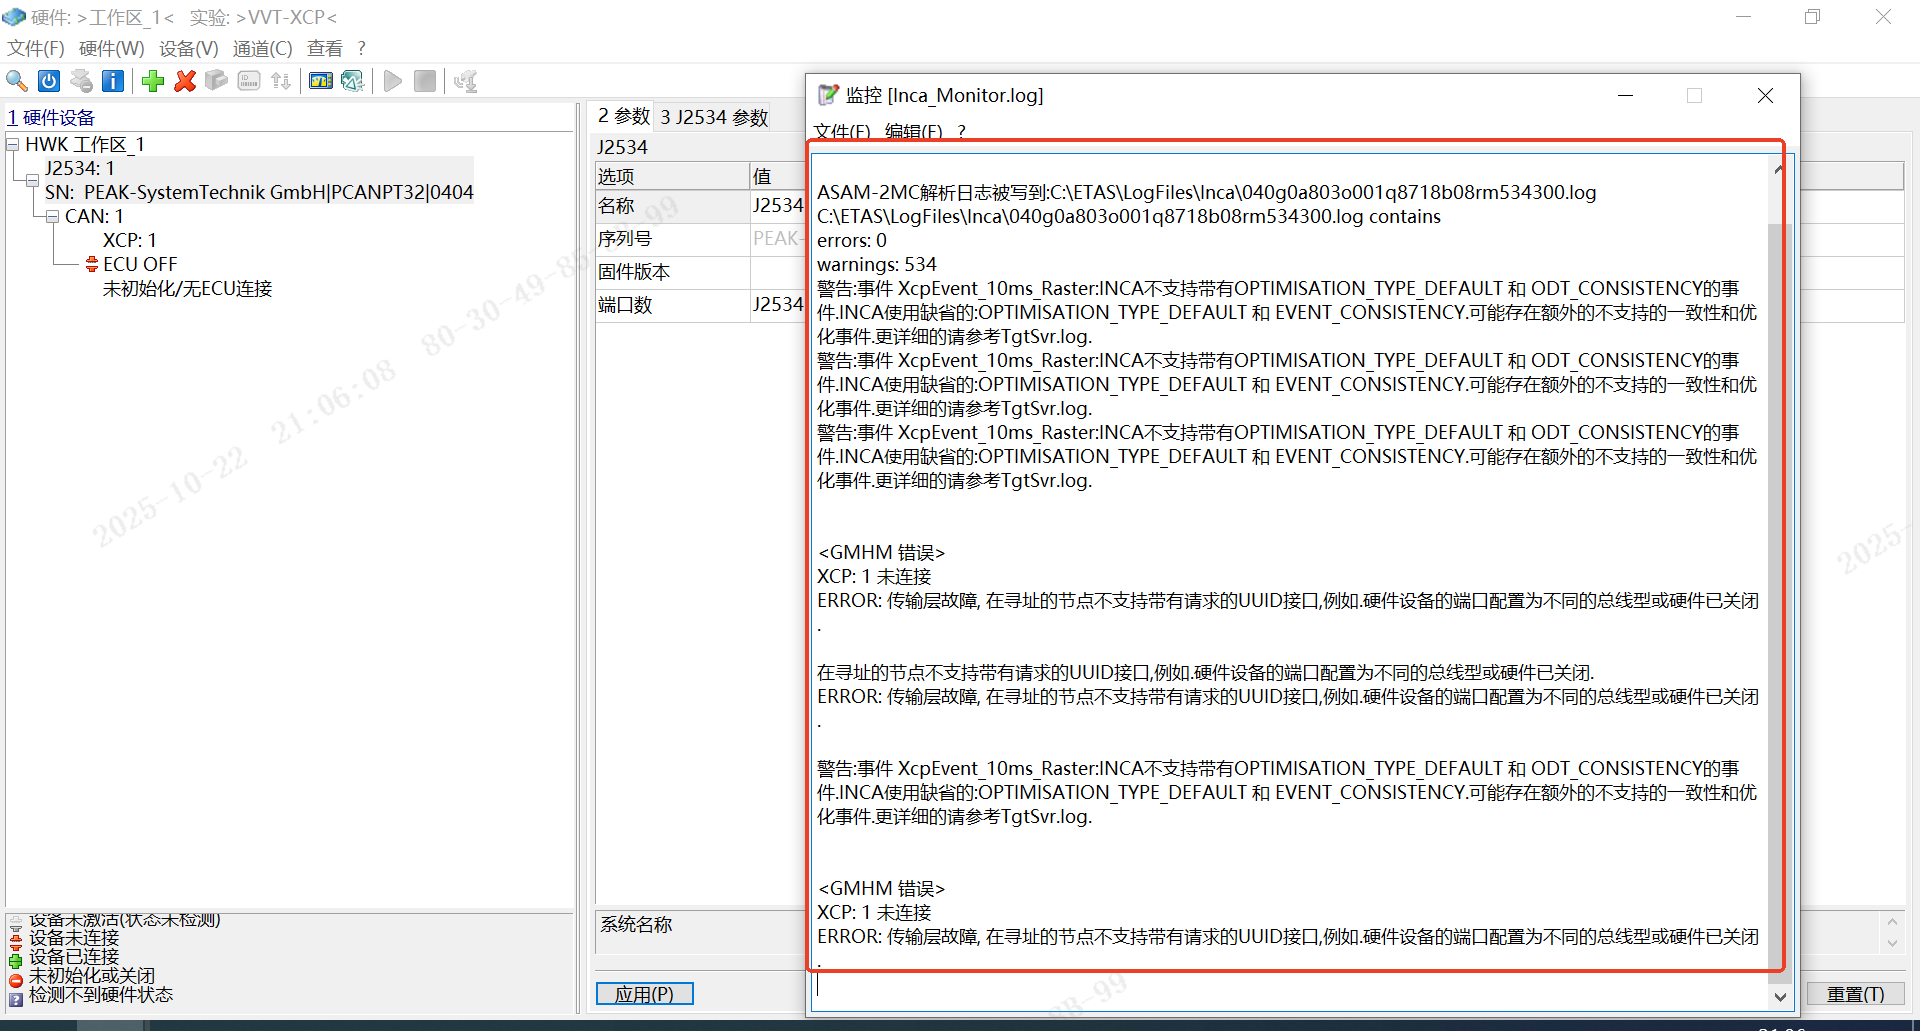
Task: Click the 设备未连接 legend text
Action: click(74, 938)
